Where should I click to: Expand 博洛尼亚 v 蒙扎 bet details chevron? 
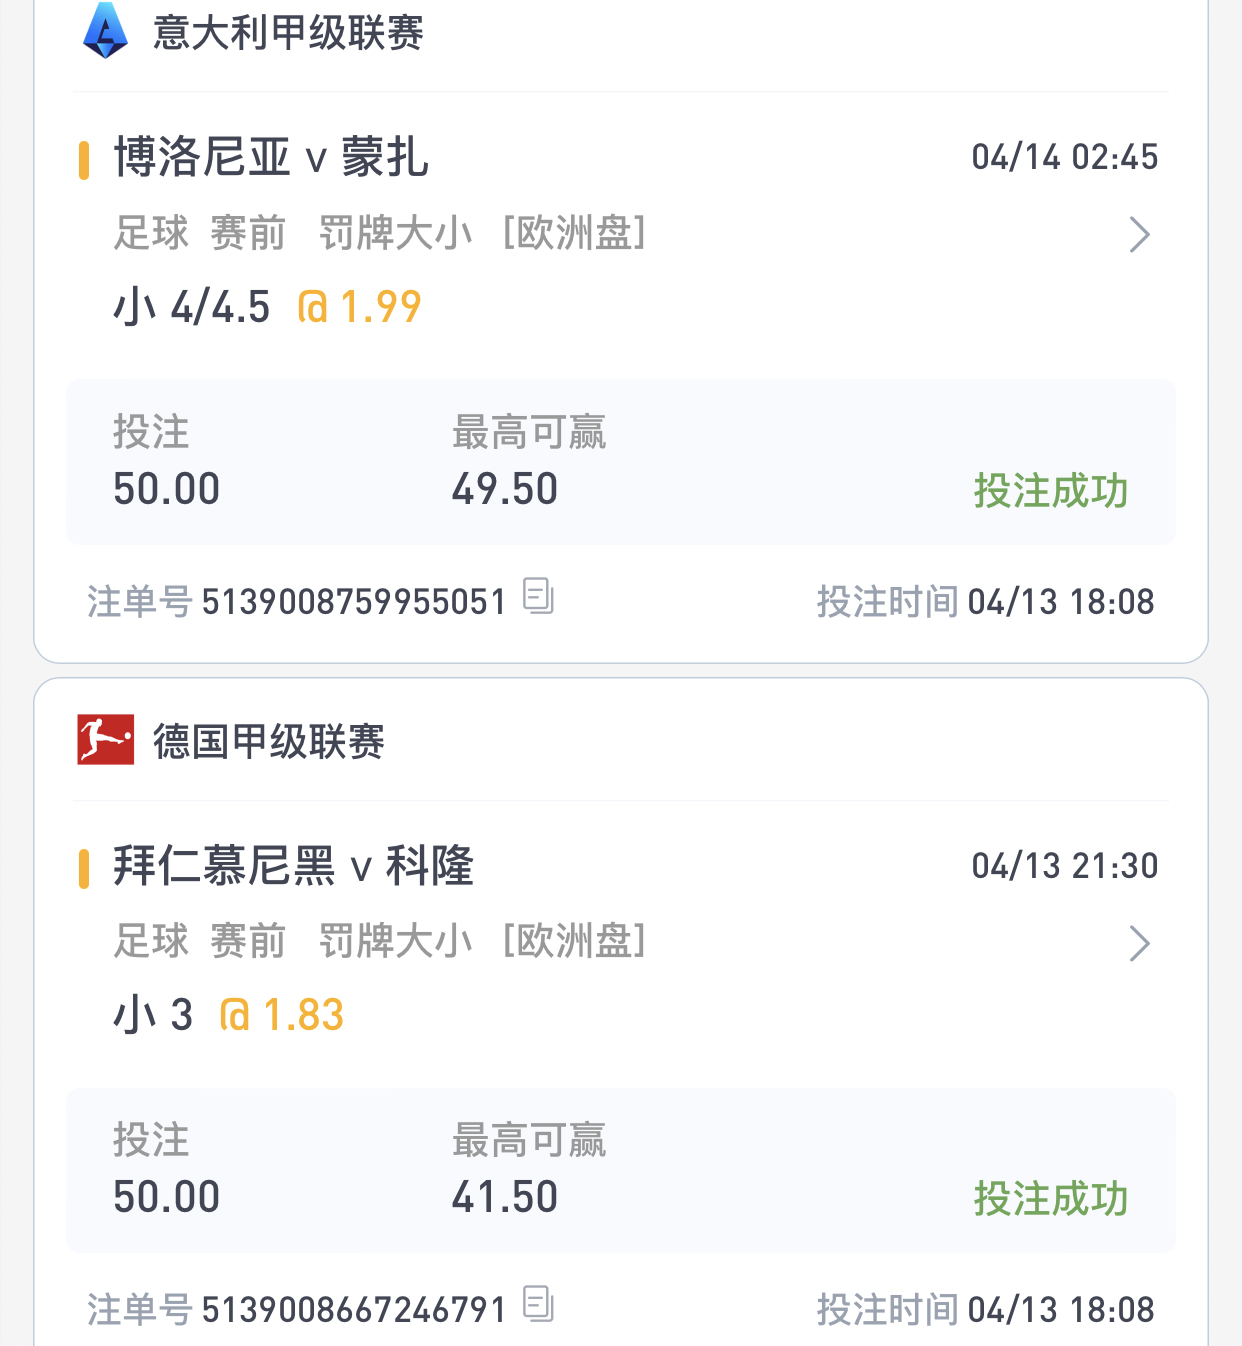(1139, 235)
